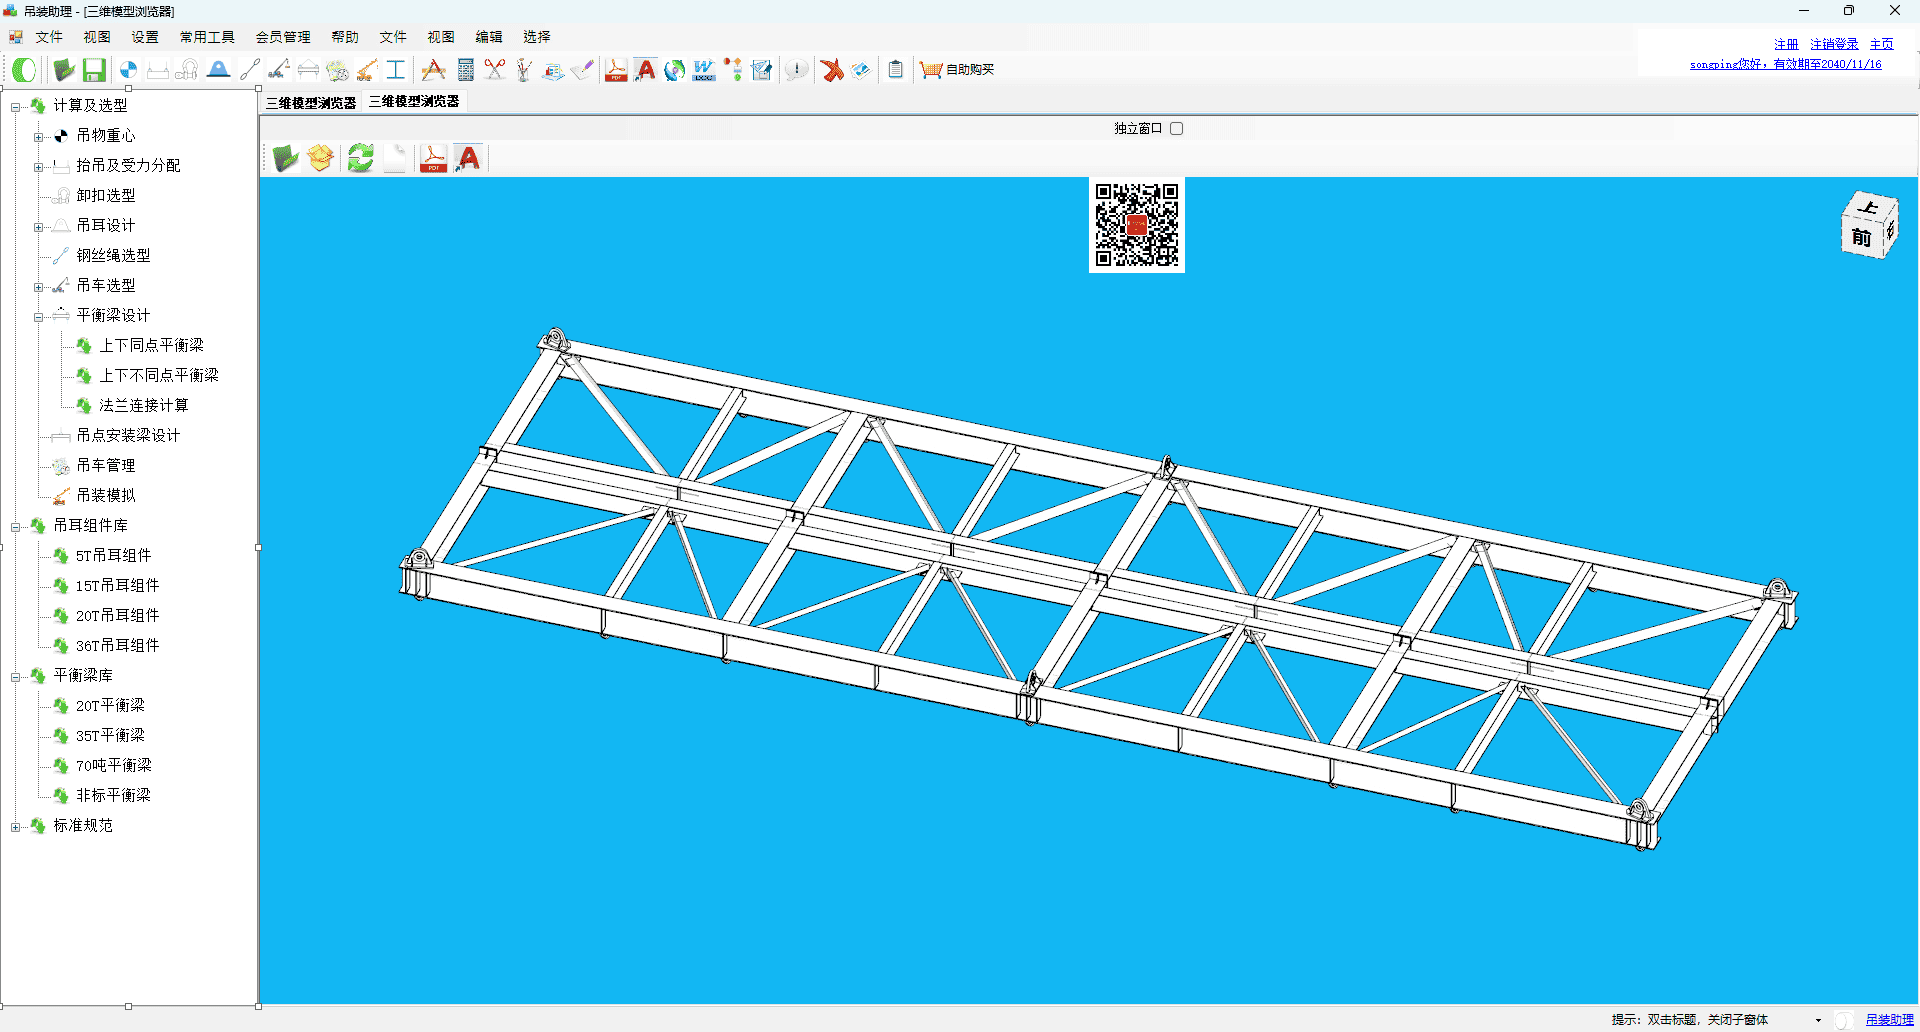
Task: Click the clipboard icon in main toolbar
Action: pos(895,70)
